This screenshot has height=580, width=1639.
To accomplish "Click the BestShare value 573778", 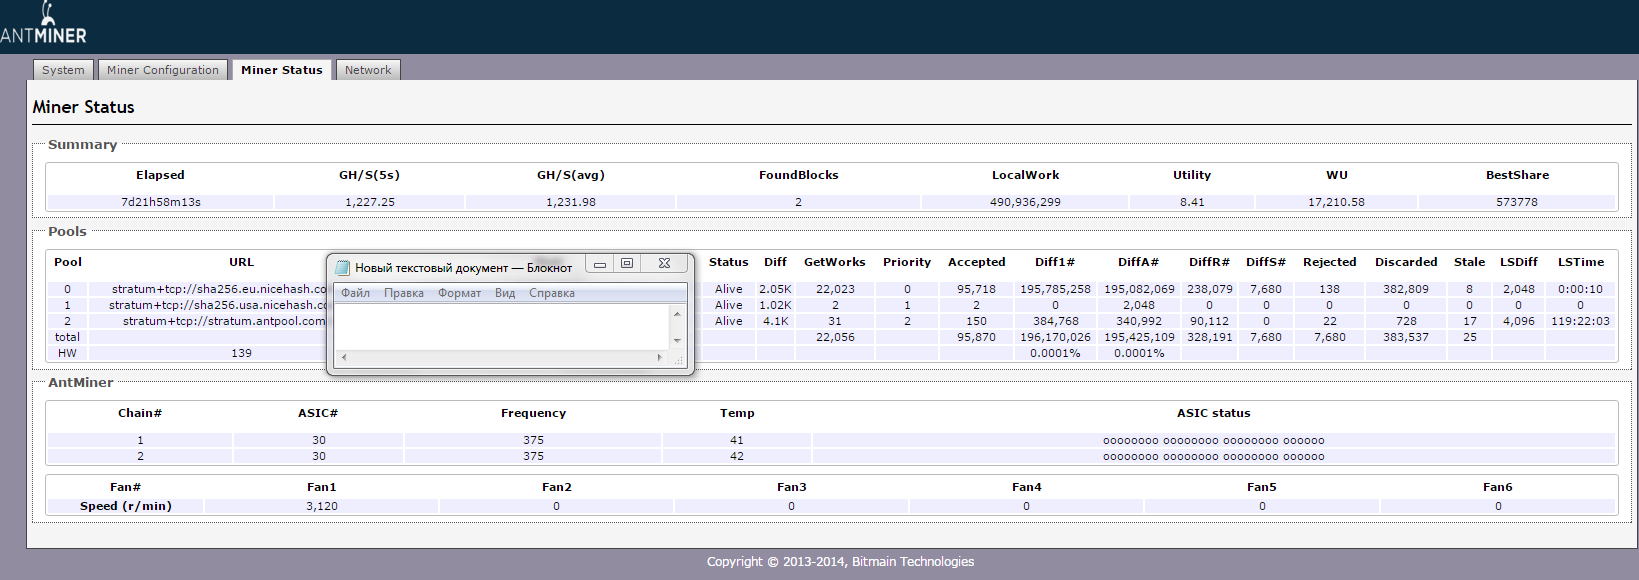I will coord(1517,202).
